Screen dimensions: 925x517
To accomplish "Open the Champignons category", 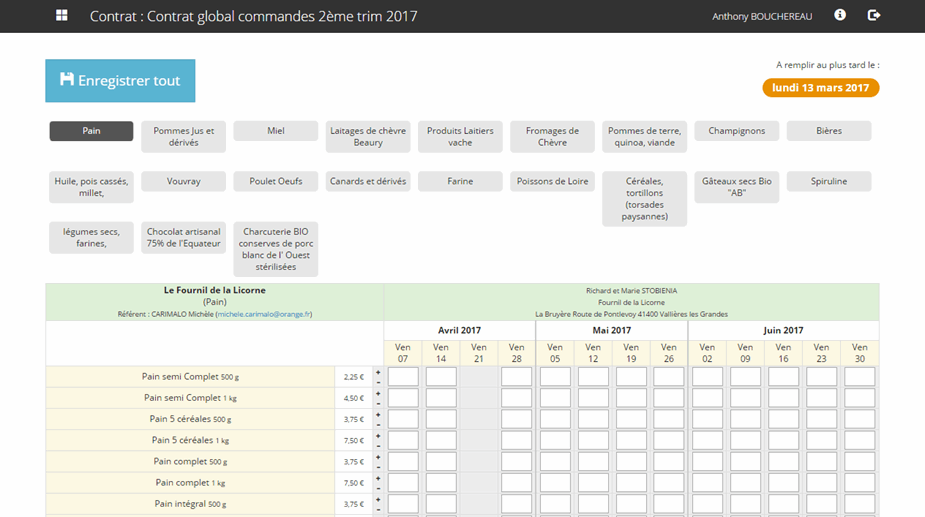I will click(737, 131).
